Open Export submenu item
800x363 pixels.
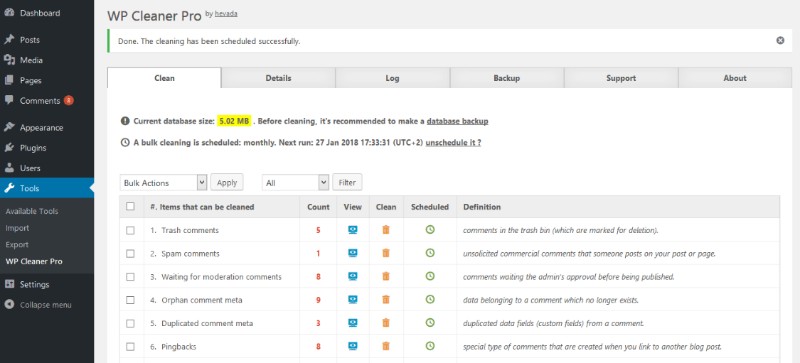pyautogui.click(x=17, y=245)
